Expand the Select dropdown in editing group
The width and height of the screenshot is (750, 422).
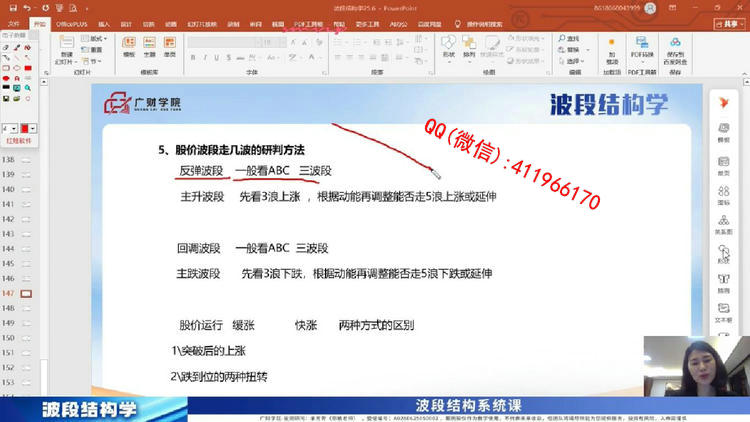pyautogui.click(x=572, y=61)
